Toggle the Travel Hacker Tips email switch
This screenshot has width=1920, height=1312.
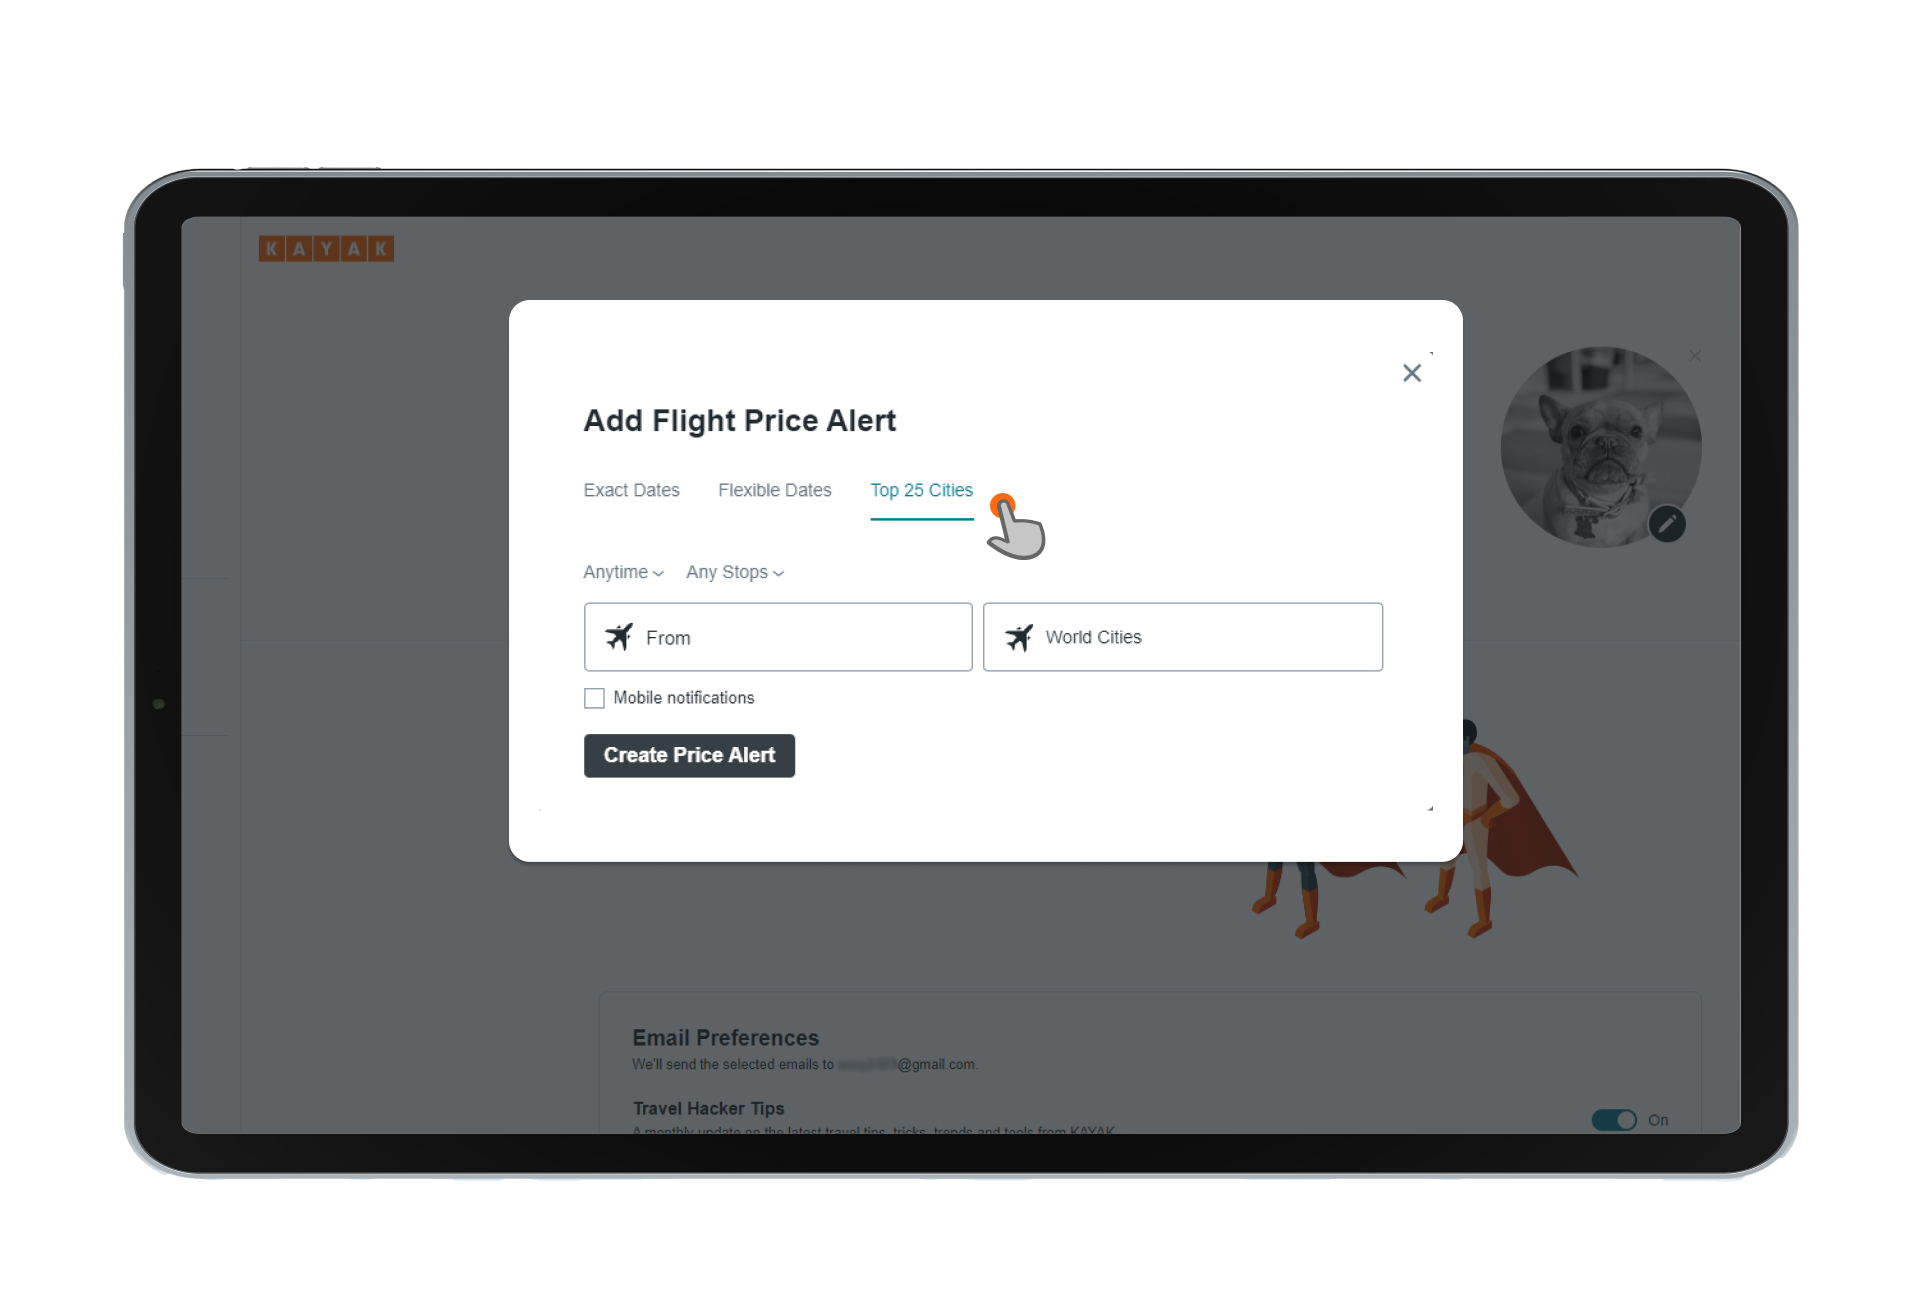(x=1614, y=1119)
